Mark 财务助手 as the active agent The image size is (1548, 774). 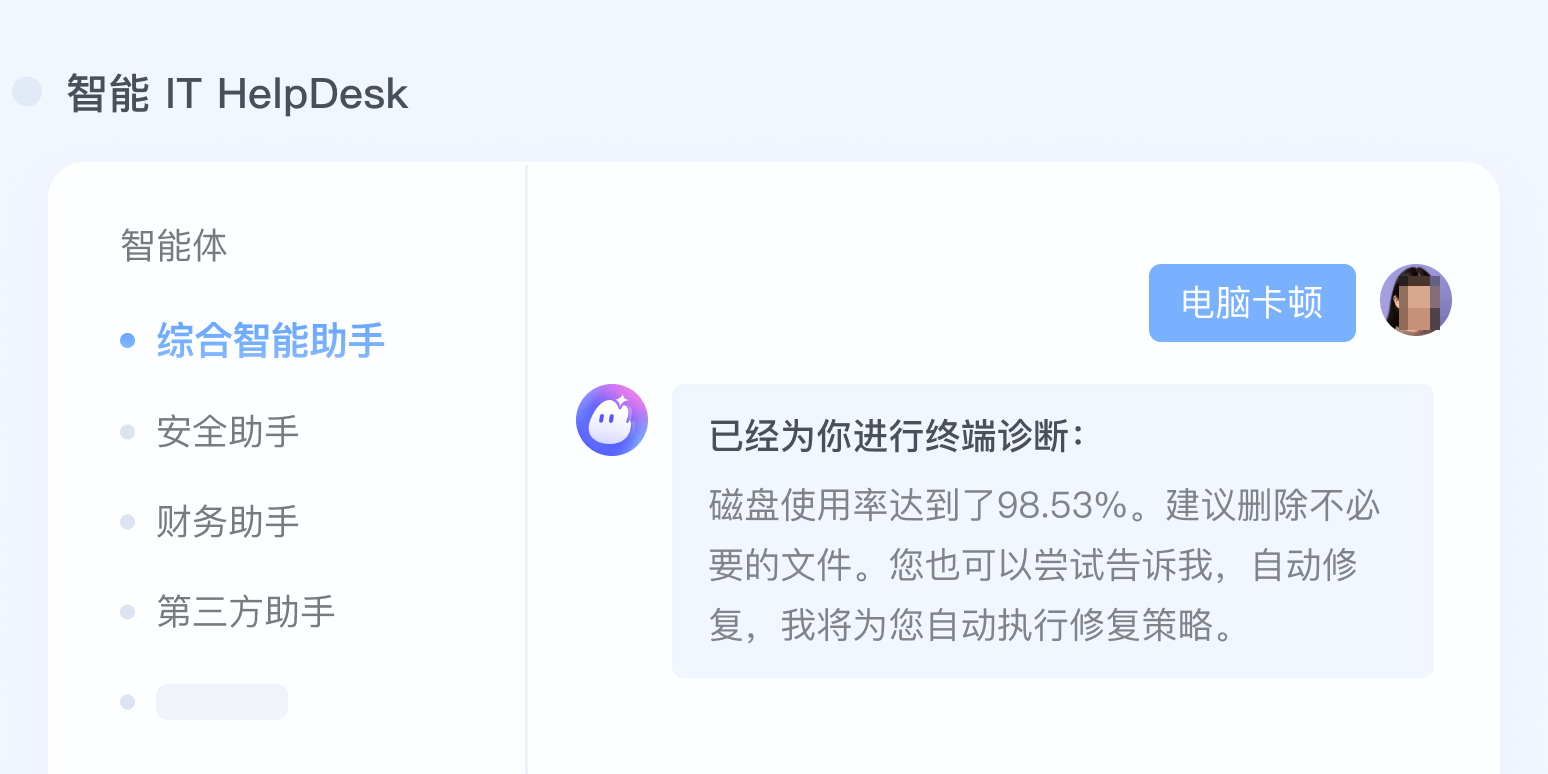(x=227, y=521)
